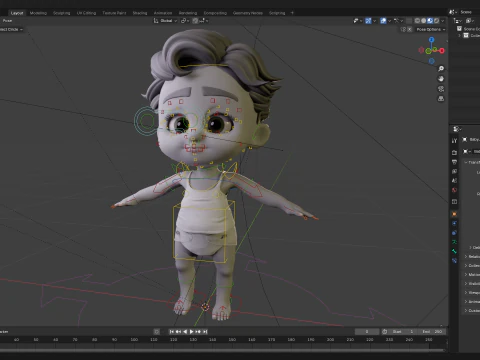Expand the Collection row in outliner
This screenshot has height=360, width=480.
point(460,35)
